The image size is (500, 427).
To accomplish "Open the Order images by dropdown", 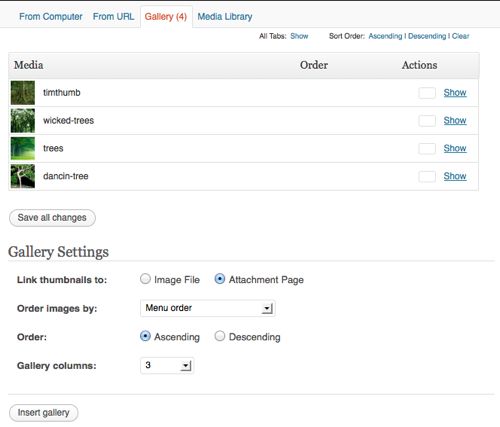I will (x=207, y=308).
